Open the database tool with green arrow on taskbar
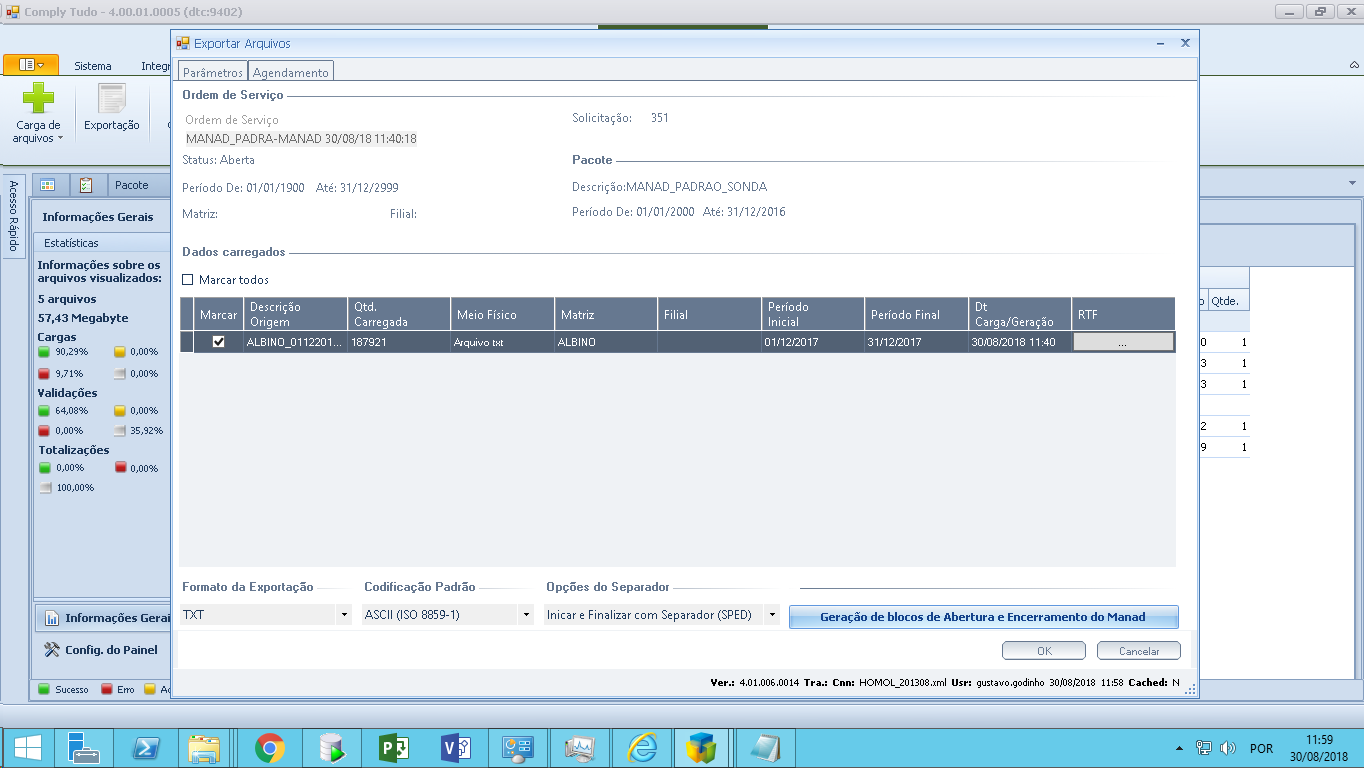Screen dimensions: 1364x768 click(x=331, y=748)
